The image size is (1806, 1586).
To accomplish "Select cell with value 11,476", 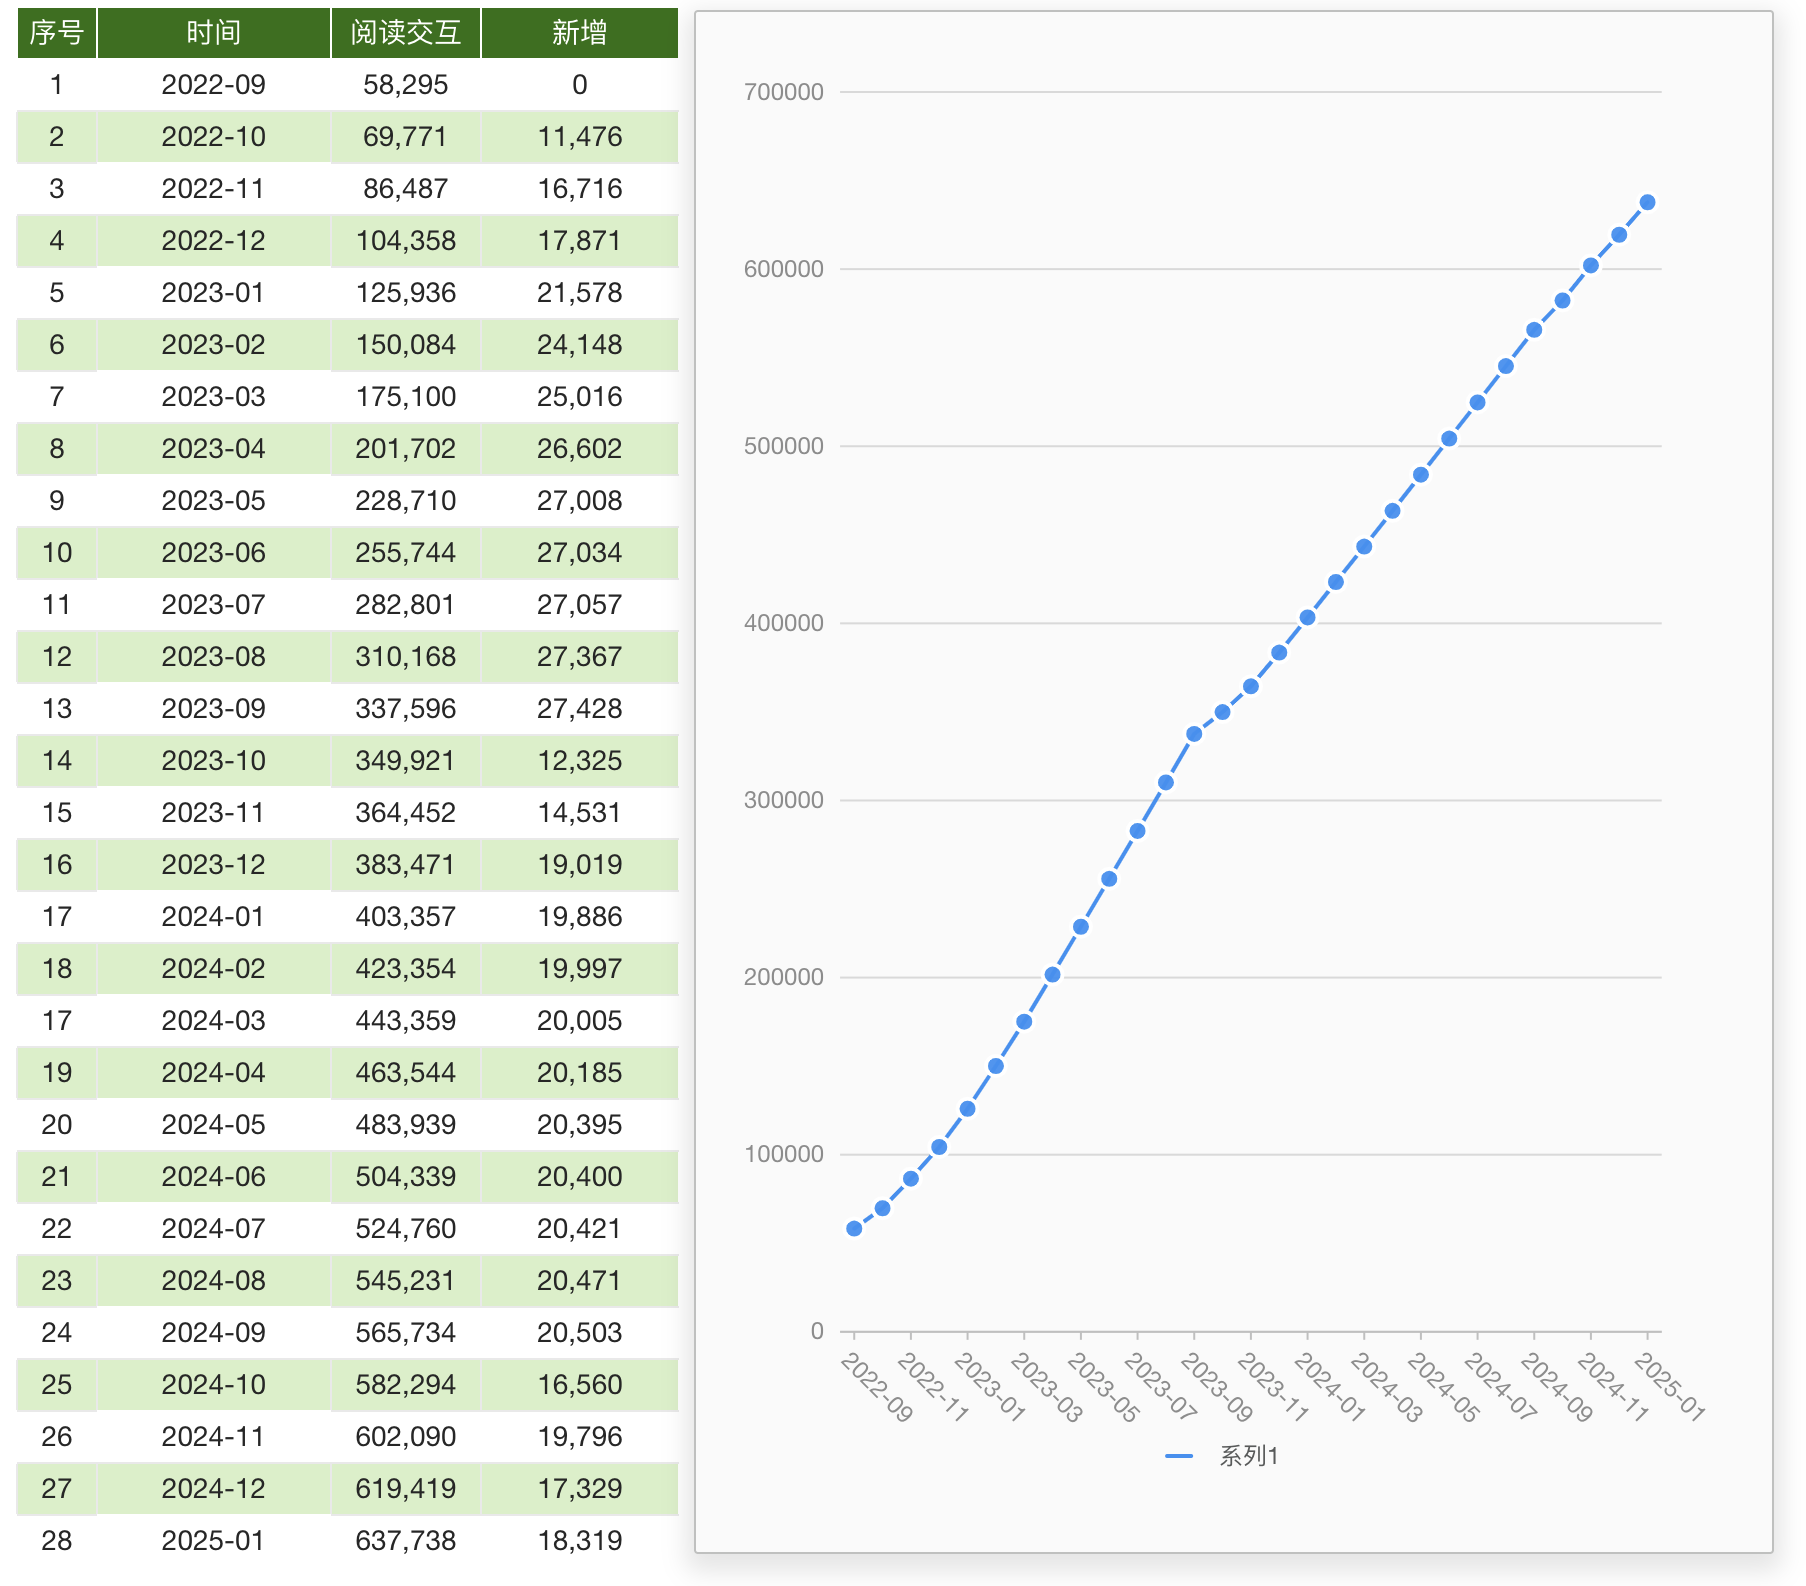I will (580, 137).
